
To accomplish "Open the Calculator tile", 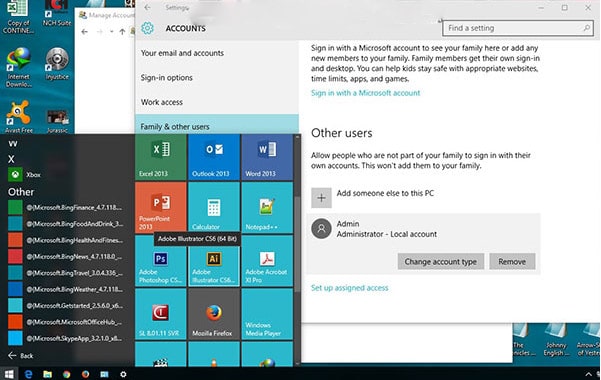I will (214, 207).
